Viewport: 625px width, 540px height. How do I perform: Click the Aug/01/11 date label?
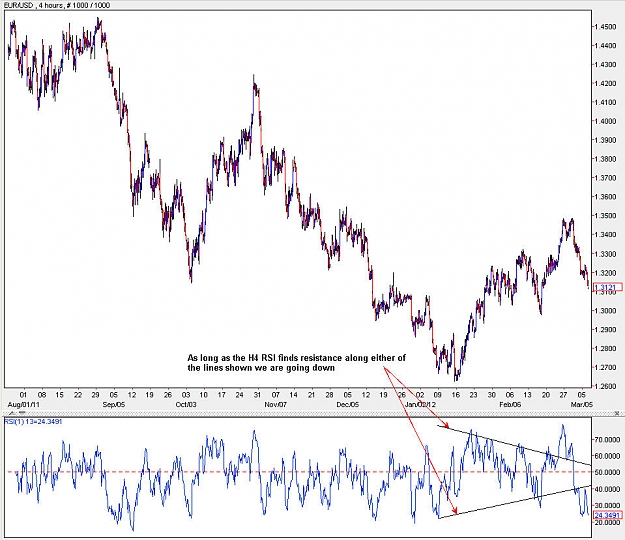coord(24,405)
